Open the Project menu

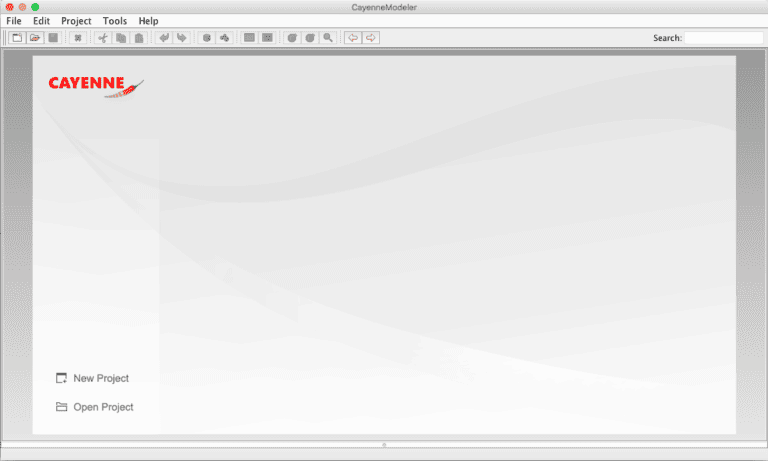[x=76, y=21]
